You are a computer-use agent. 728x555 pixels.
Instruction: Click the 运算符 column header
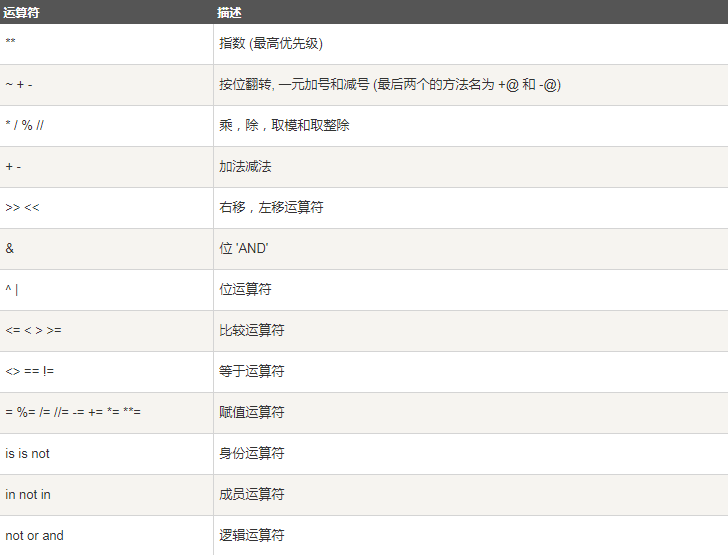tap(22, 13)
